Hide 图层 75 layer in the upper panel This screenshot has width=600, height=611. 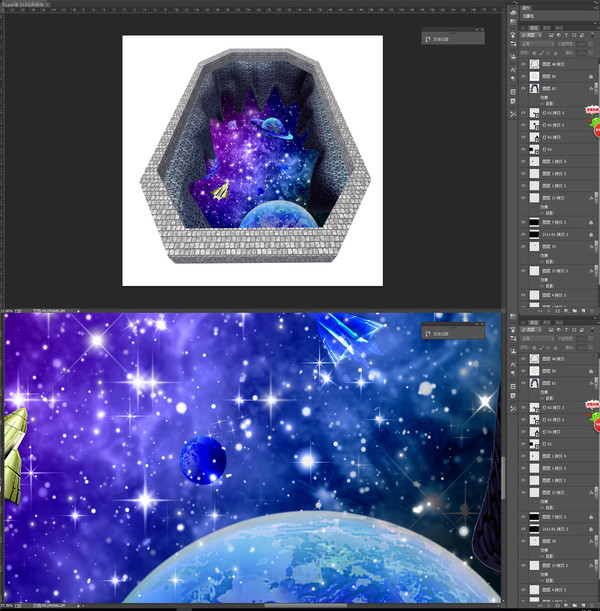coord(523,246)
